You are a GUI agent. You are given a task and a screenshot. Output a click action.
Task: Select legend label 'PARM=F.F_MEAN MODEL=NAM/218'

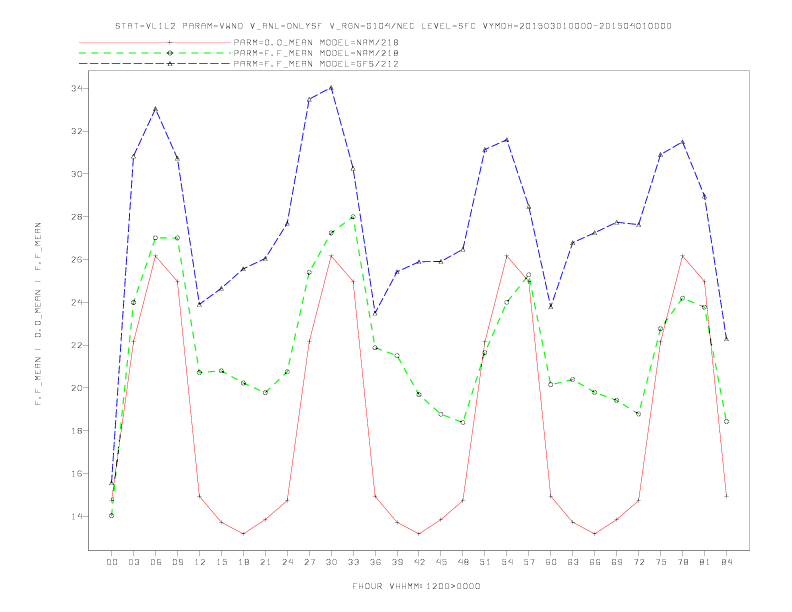click(x=316, y=53)
